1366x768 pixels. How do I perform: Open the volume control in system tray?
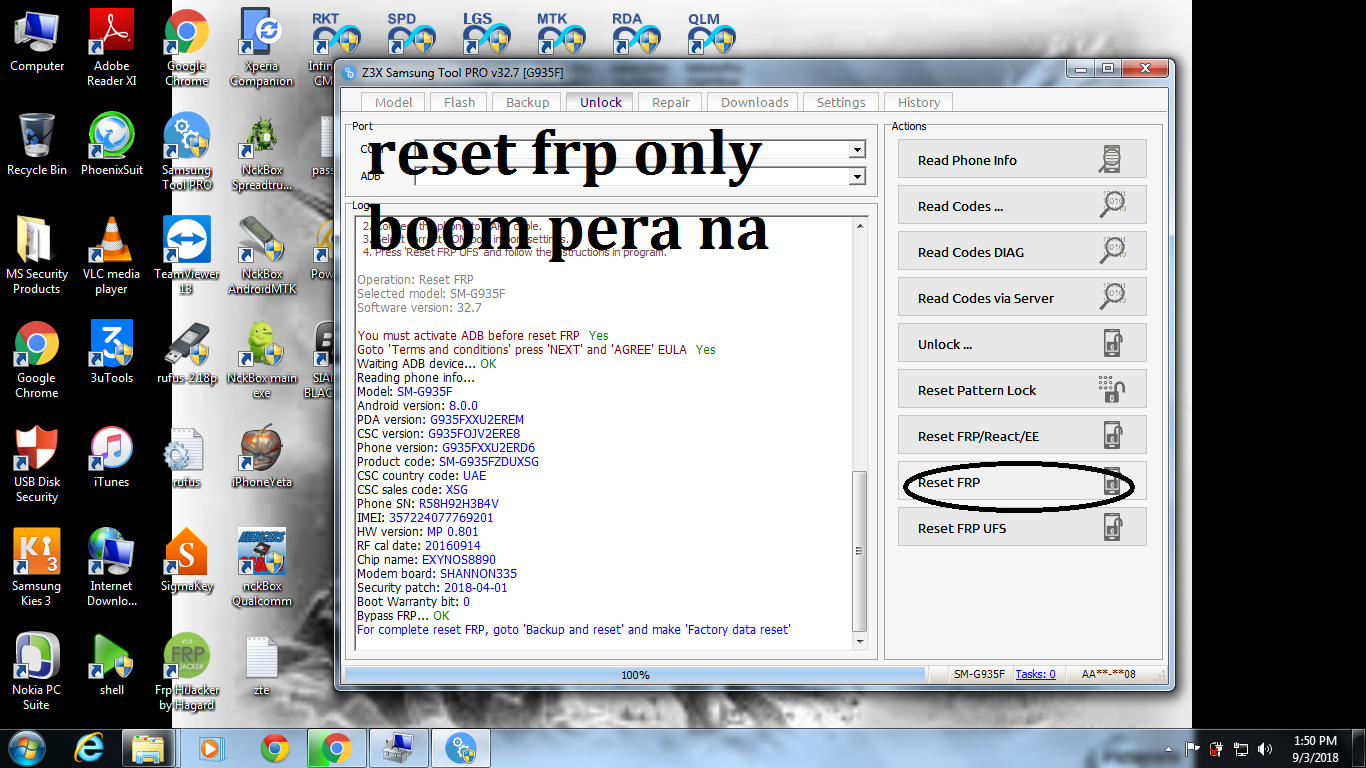click(x=1265, y=748)
